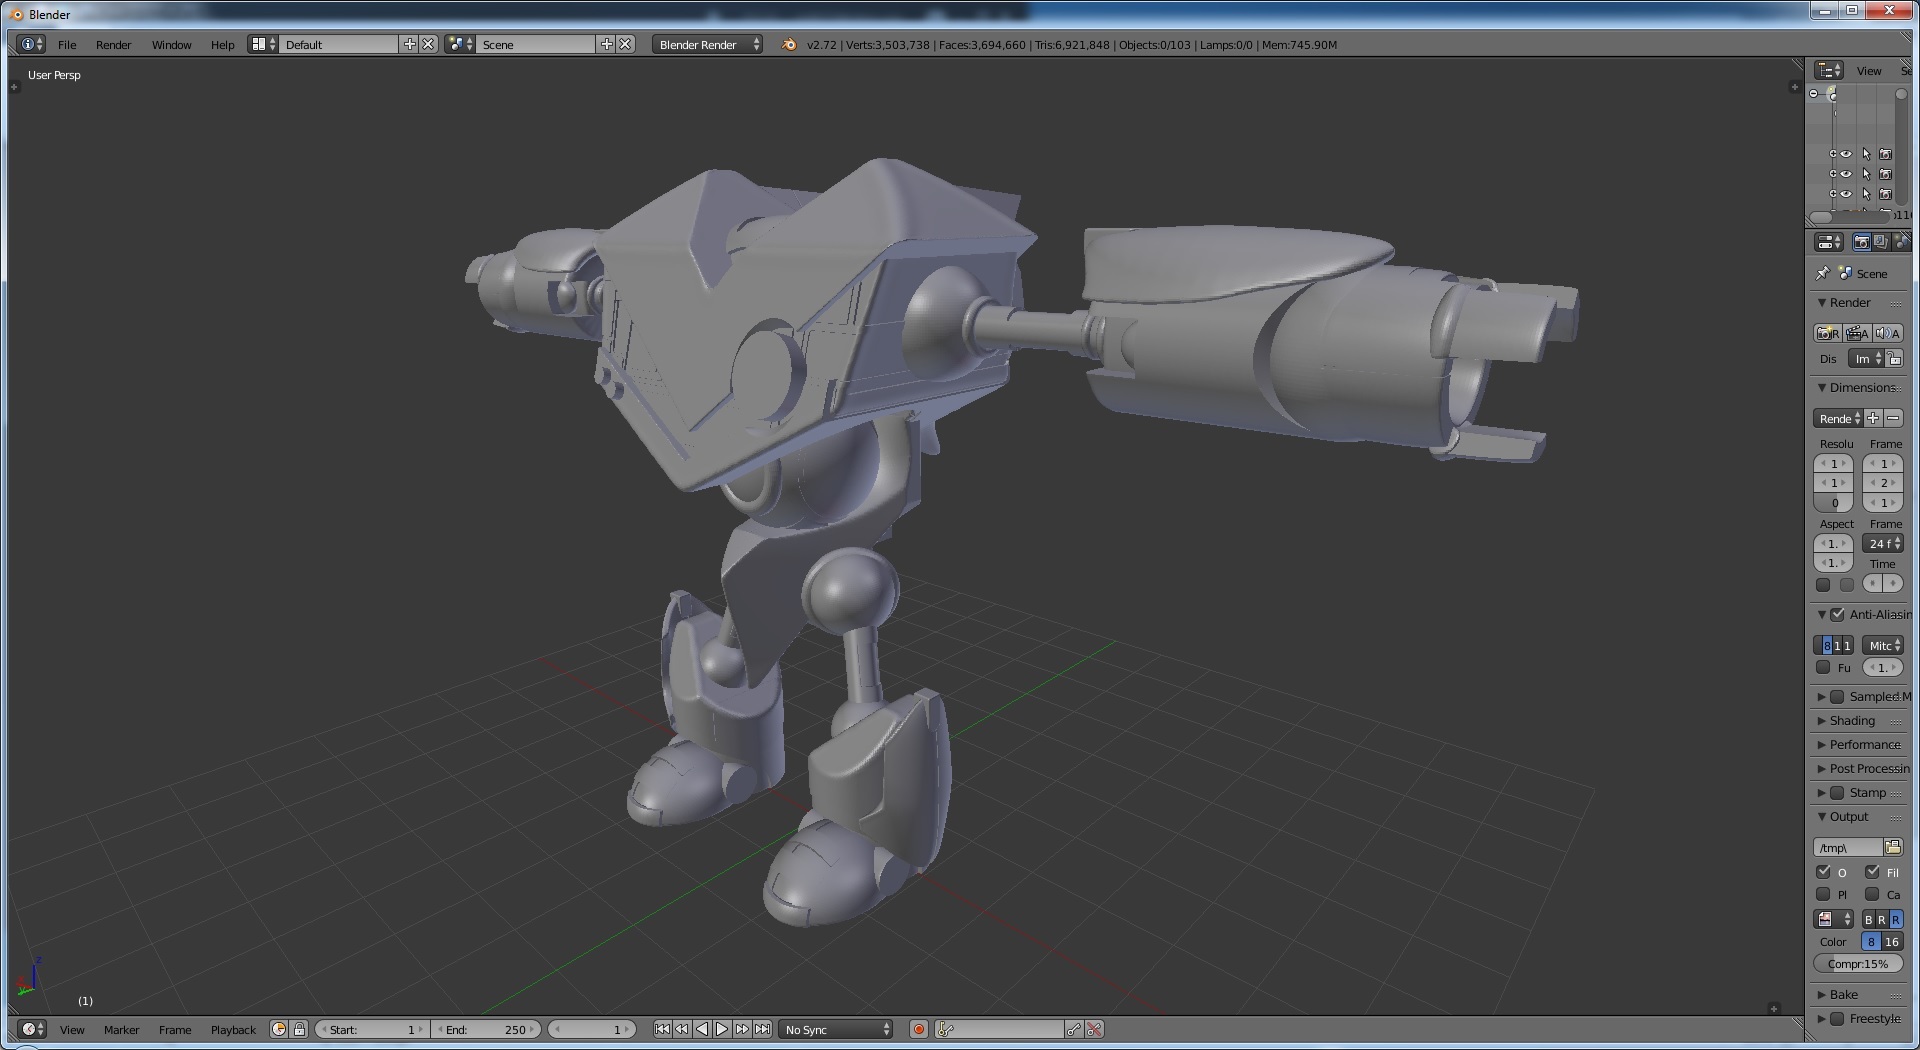Add a render dimensions preset
The image size is (1920, 1050).
pos(1873,418)
